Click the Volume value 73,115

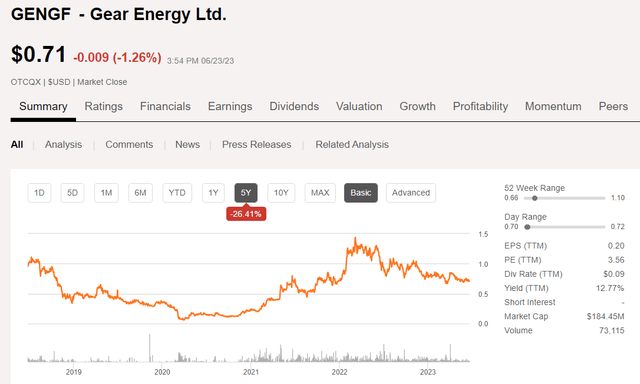click(611, 331)
